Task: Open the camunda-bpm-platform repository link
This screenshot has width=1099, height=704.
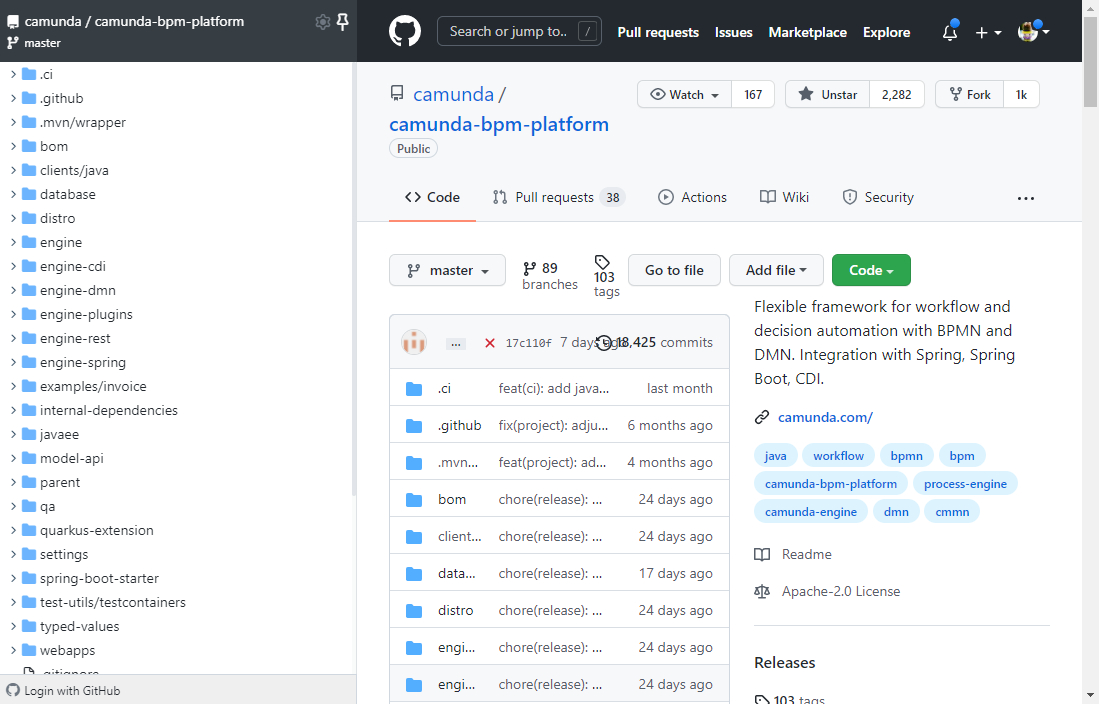Action: [x=499, y=124]
